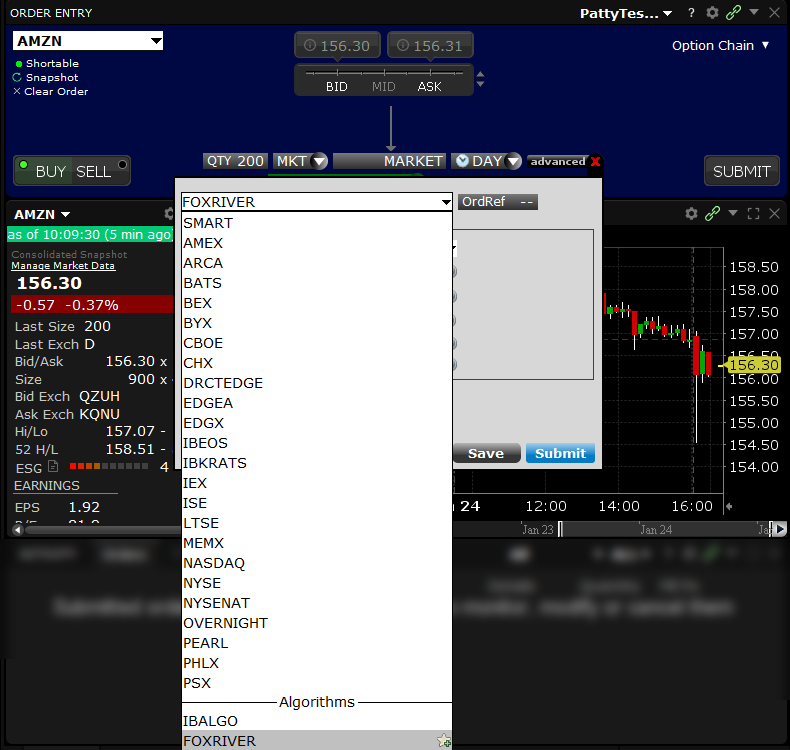Select PEARL from the destination list
Viewport: 790px width, 750px height.
[x=316, y=643]
